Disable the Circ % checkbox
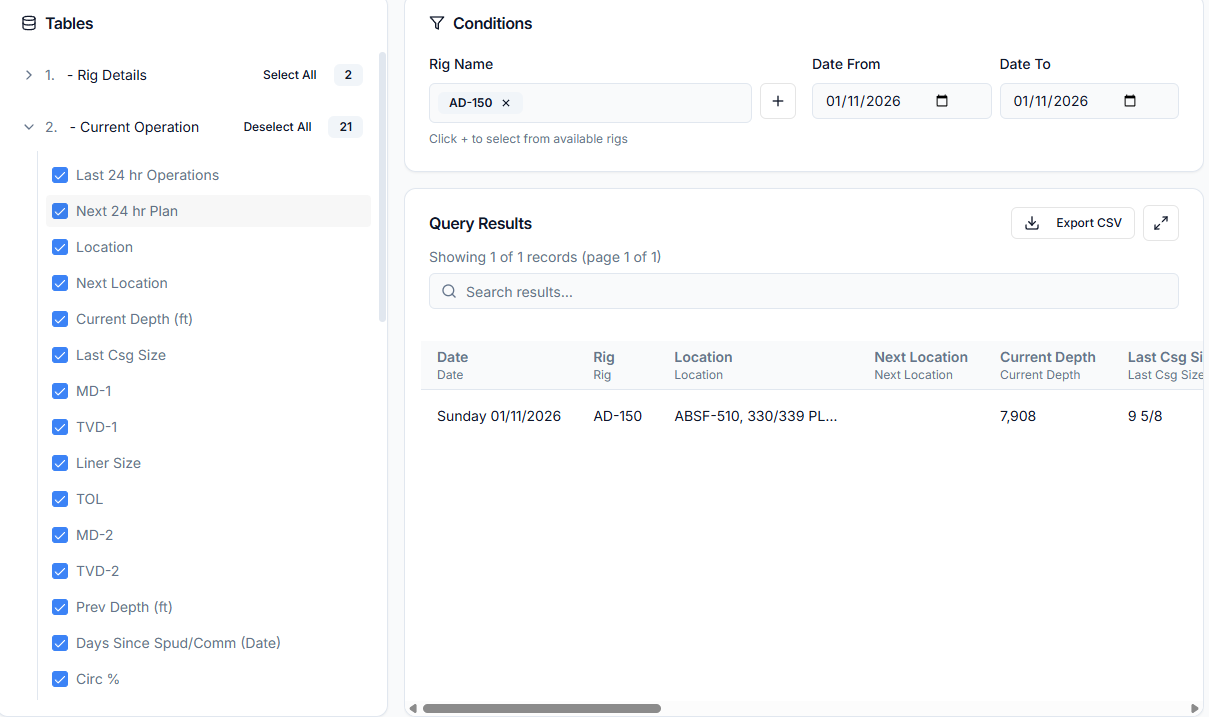This screenshot has width=1209, height=717. tap(59, 679)
